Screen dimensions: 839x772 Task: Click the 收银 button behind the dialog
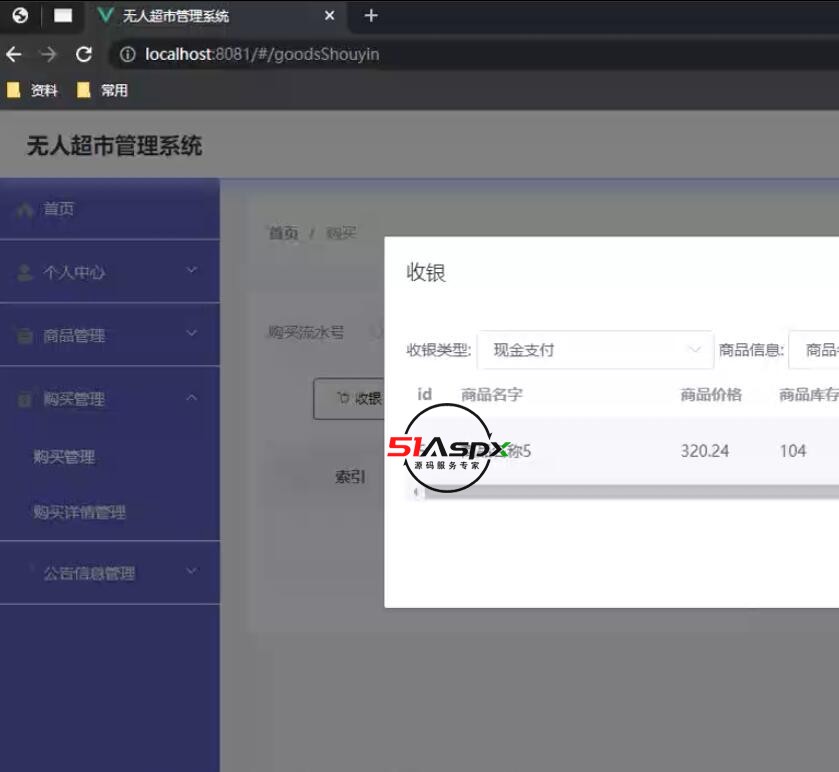(x=351, y=398)
